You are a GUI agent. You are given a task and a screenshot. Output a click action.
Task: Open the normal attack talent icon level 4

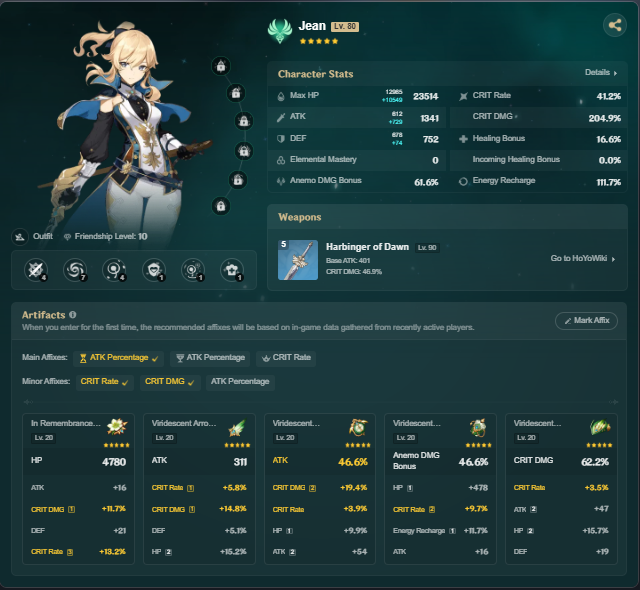36,270
